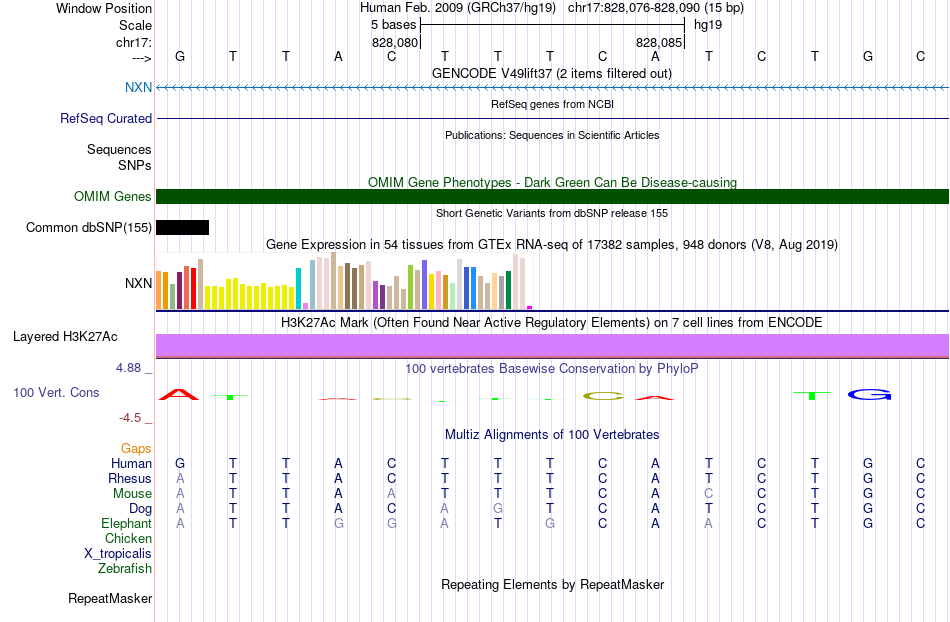Click the hg19 label right of scale bar
The width and height of the screenshot is (950, 622).
[708, 25]
